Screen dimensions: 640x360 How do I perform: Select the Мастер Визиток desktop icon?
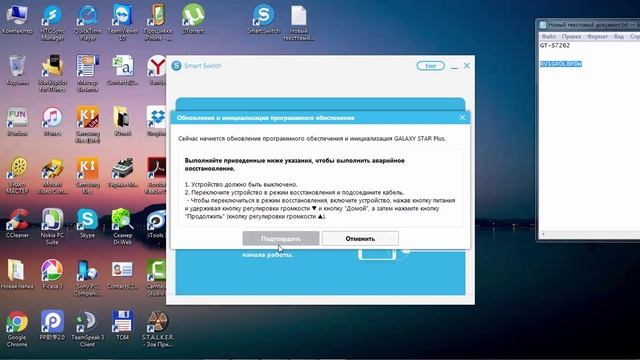(x=87, y=73)
